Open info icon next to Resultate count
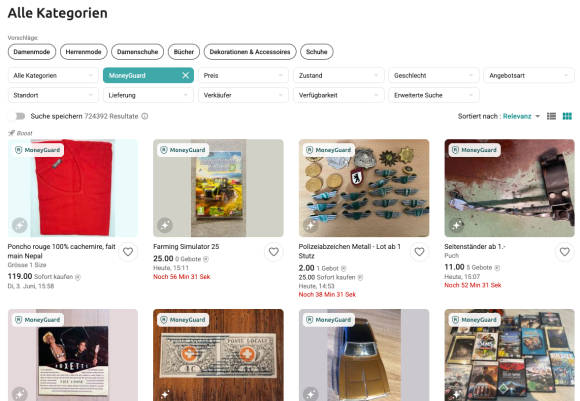 pos(145,116)
